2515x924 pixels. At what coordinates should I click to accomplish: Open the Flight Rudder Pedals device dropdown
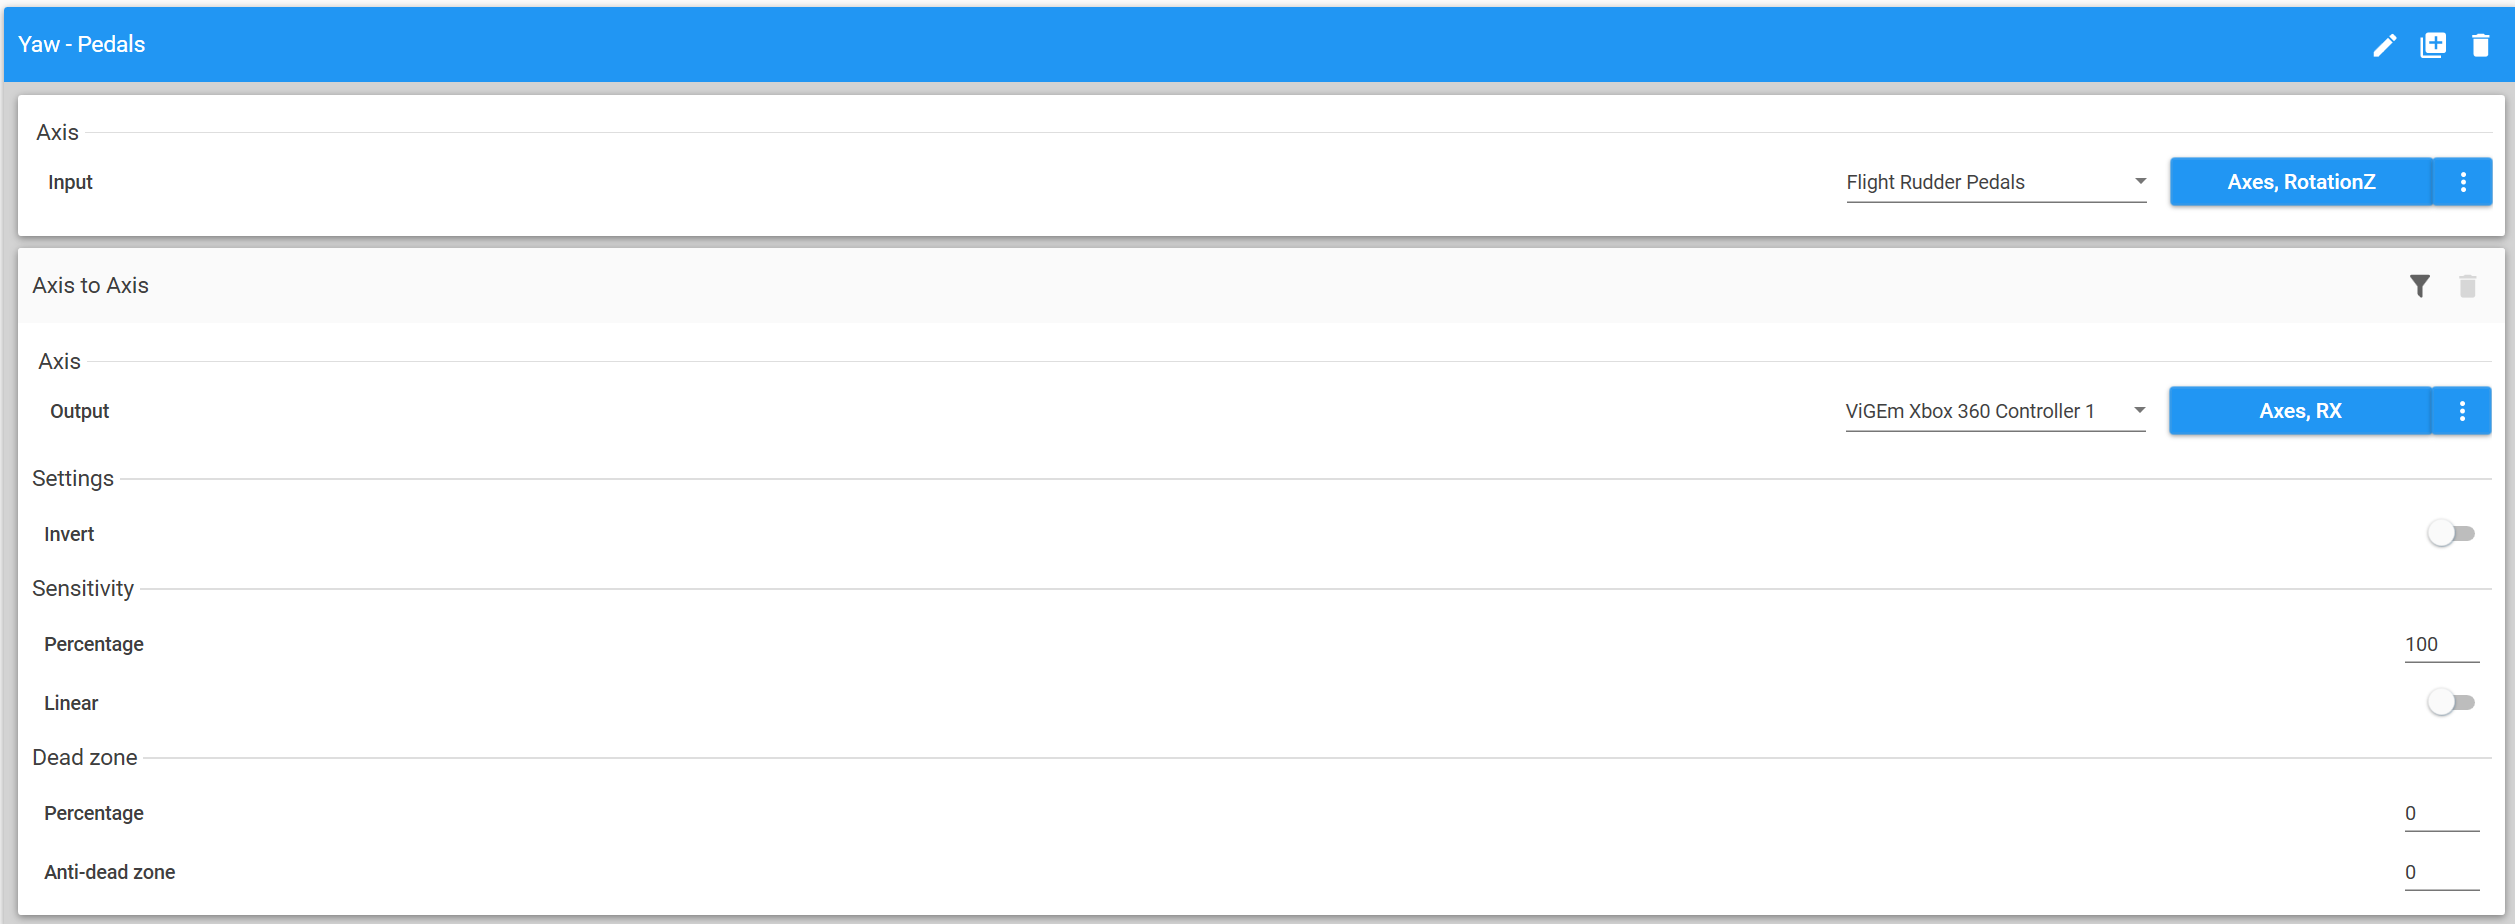click(x=1996, y=182)
